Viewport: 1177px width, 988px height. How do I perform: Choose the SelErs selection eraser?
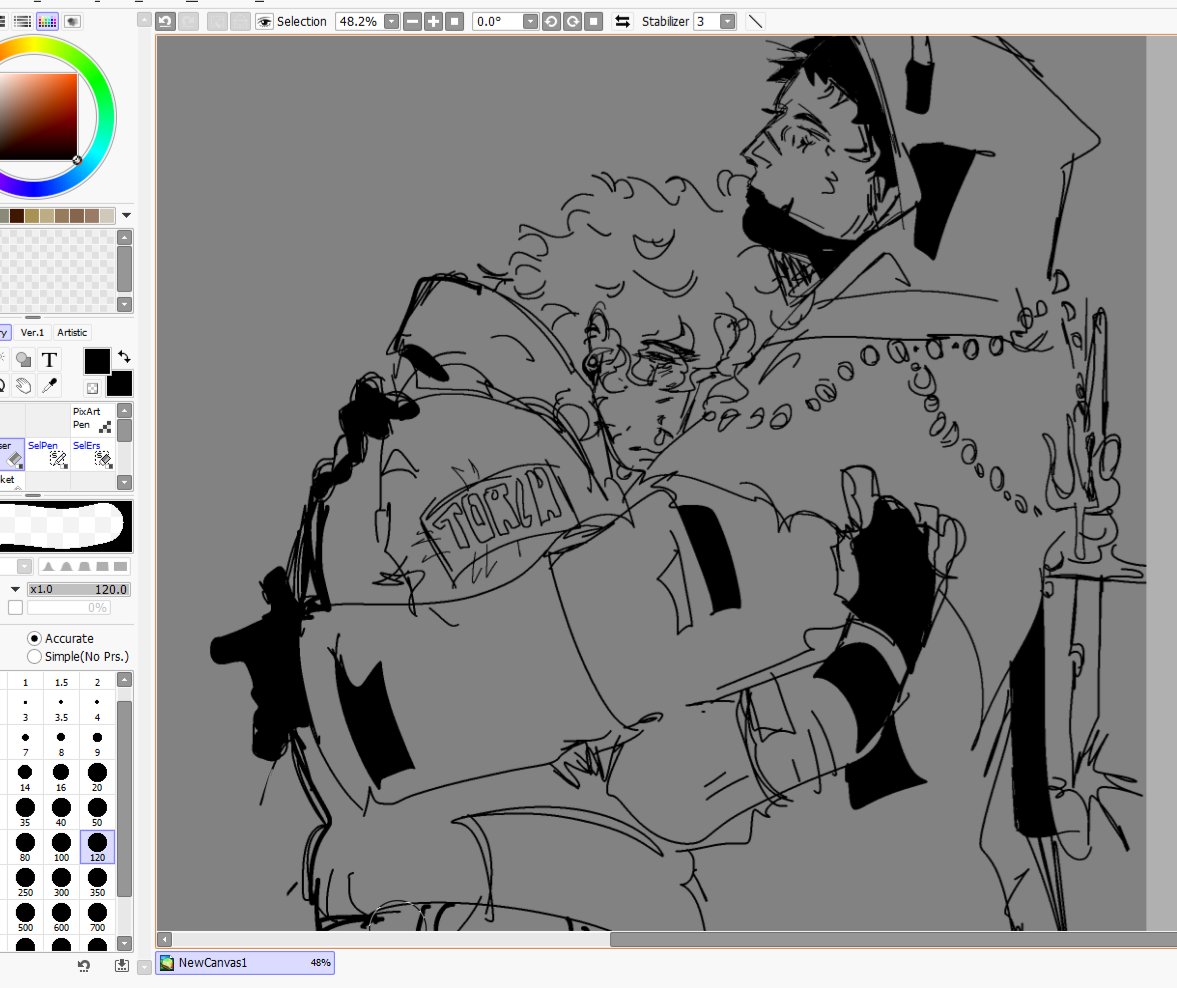[x=92, y=454]
